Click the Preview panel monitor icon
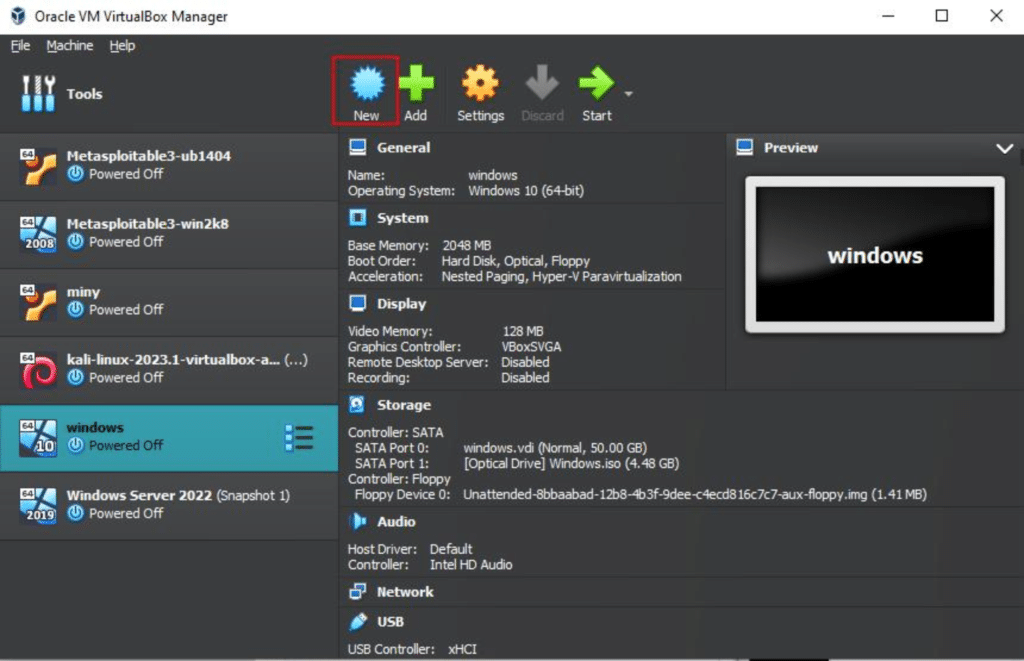The width and height of the screenshot is (1024, 661). coord(744,148)
